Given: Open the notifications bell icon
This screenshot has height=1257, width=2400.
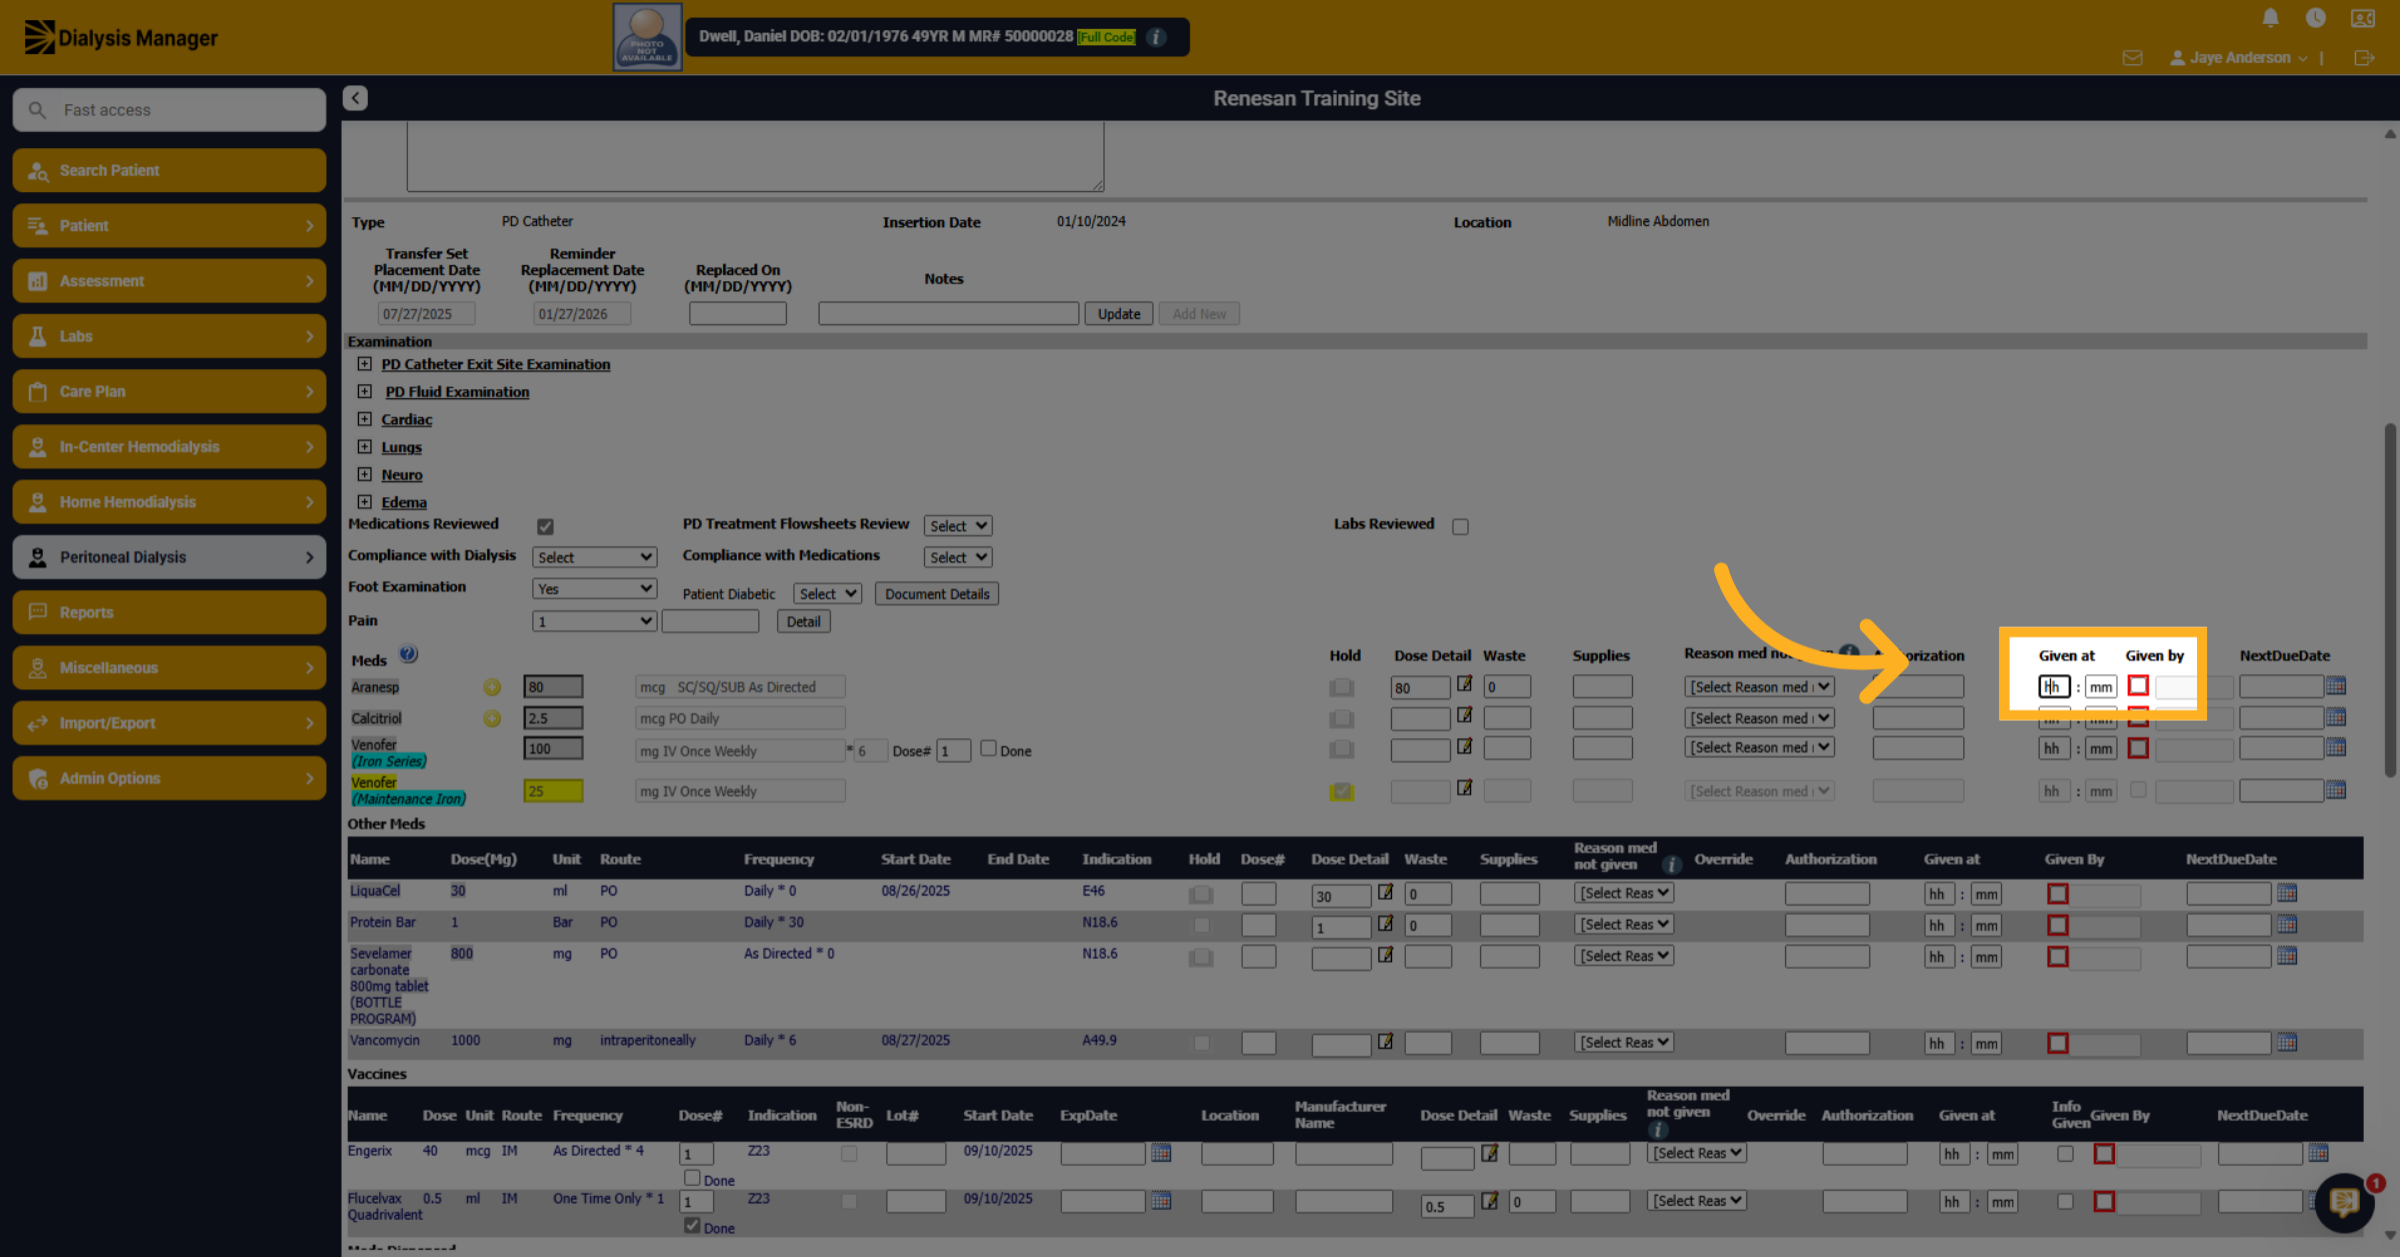Looking at the screenshot, I should pos(2270,18).
